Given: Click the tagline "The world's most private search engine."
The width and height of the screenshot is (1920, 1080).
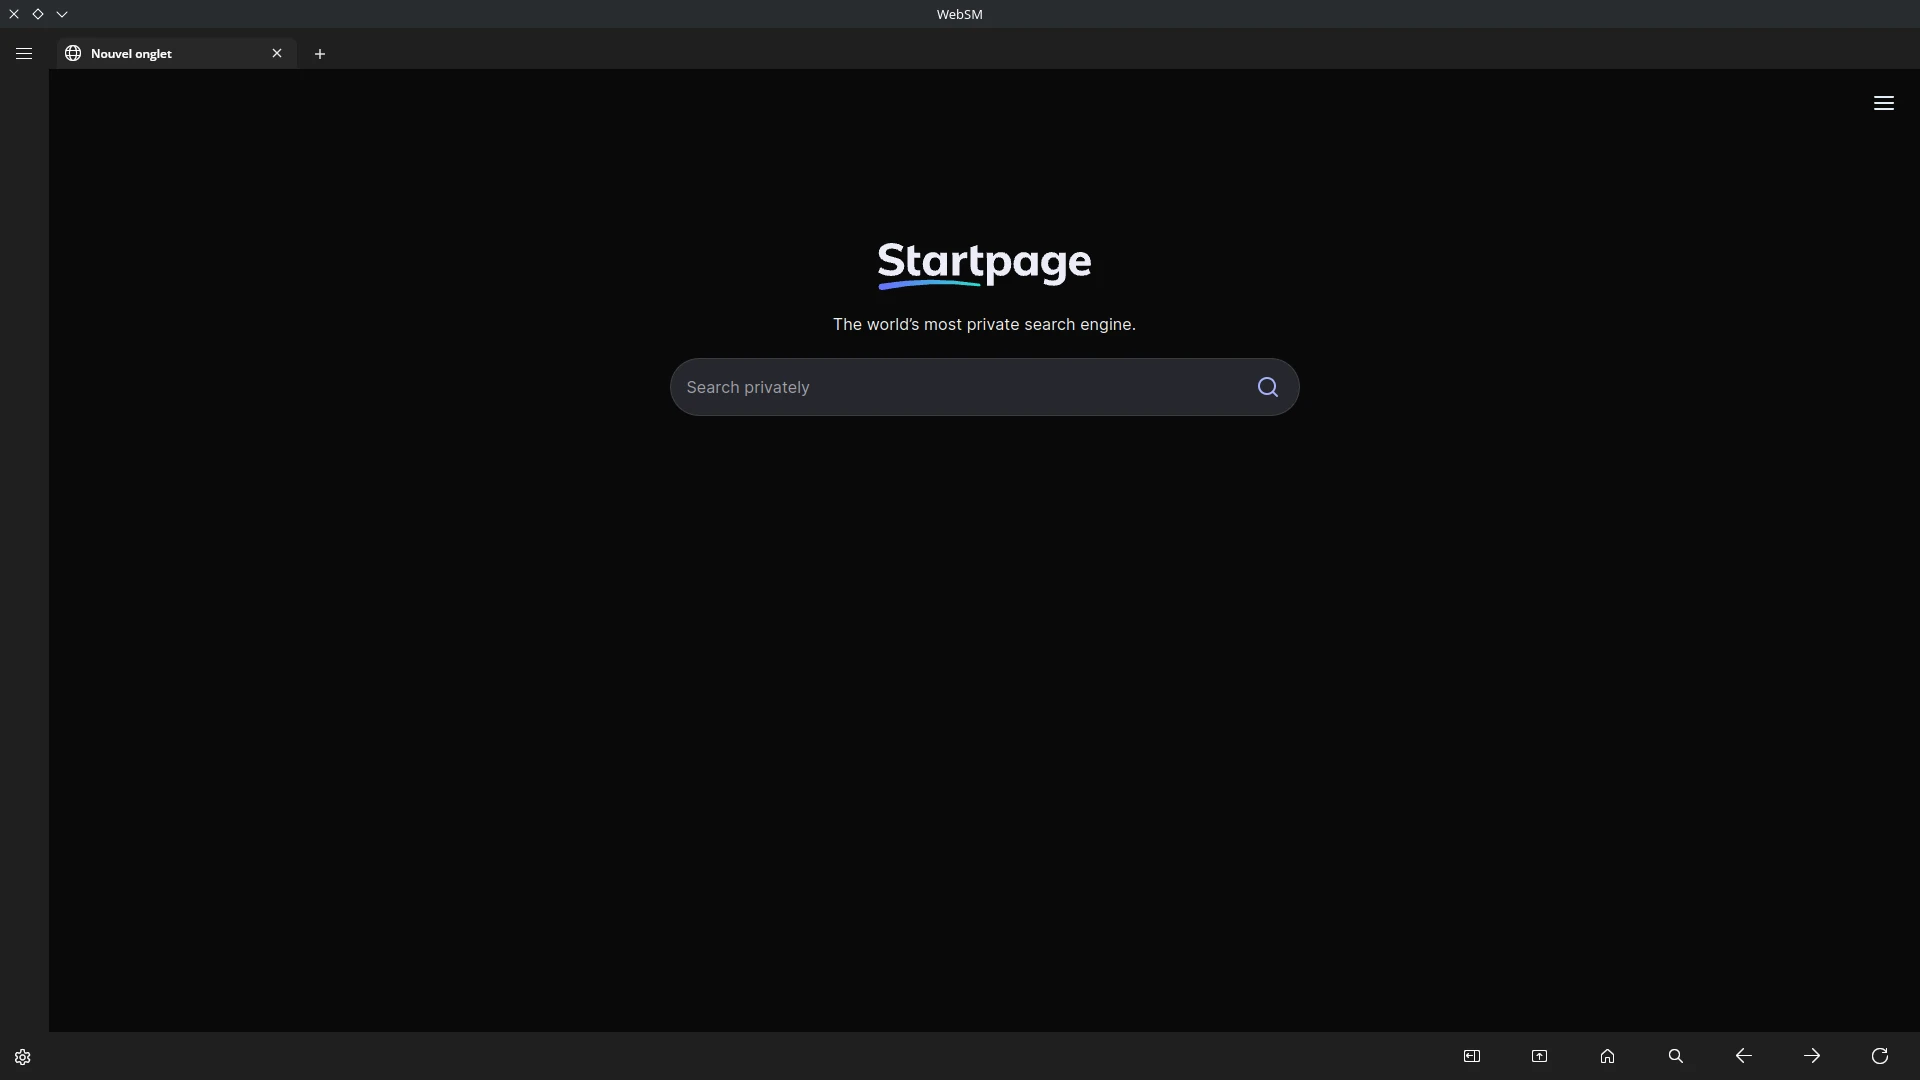Looking at the screenshot, I should tap(984, 324).
